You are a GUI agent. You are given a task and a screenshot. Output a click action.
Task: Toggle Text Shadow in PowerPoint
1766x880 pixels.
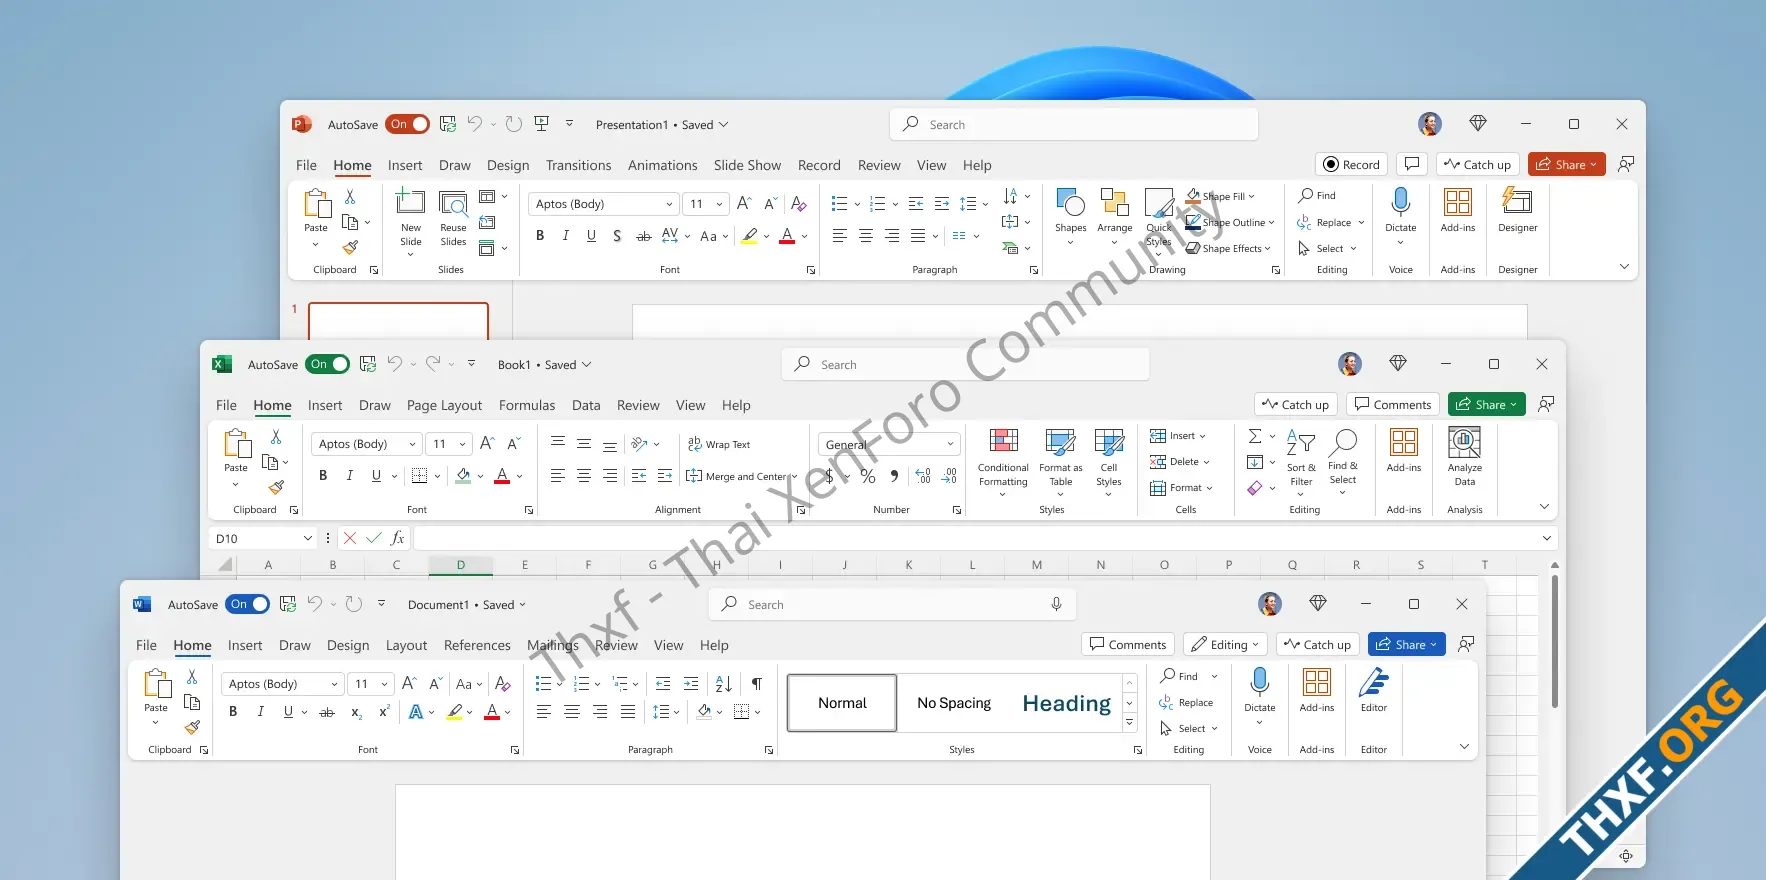(617, 236)
